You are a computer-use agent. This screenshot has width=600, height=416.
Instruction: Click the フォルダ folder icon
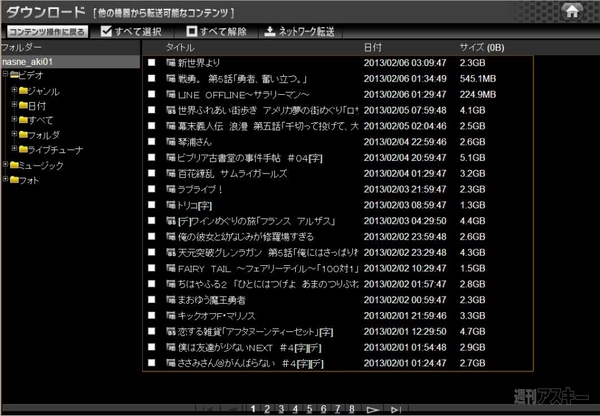click(x=23, y=135)
